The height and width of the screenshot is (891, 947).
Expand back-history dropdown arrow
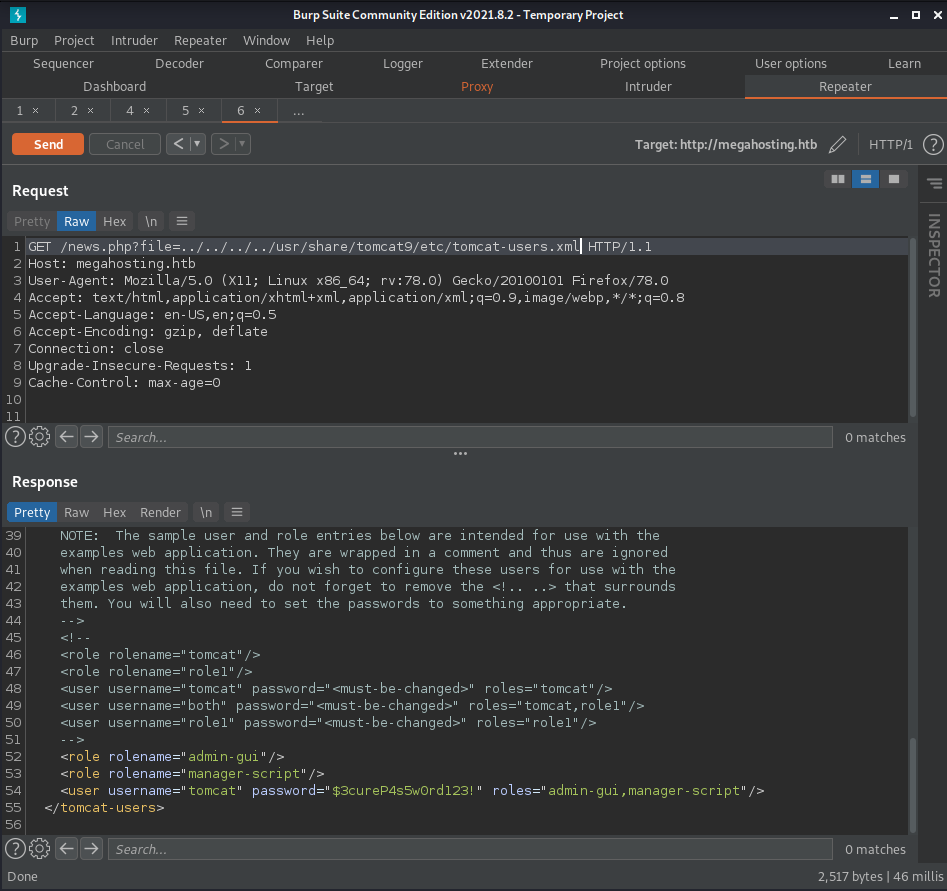197,144
